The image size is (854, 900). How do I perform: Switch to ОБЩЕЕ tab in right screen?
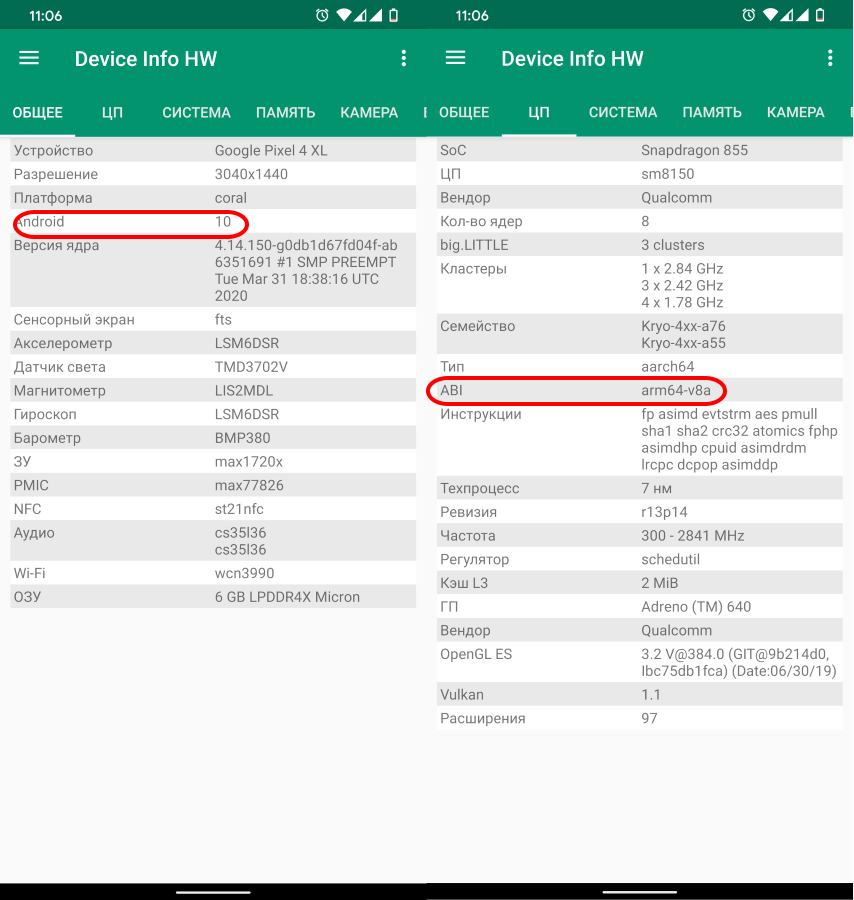pos(464,112)
